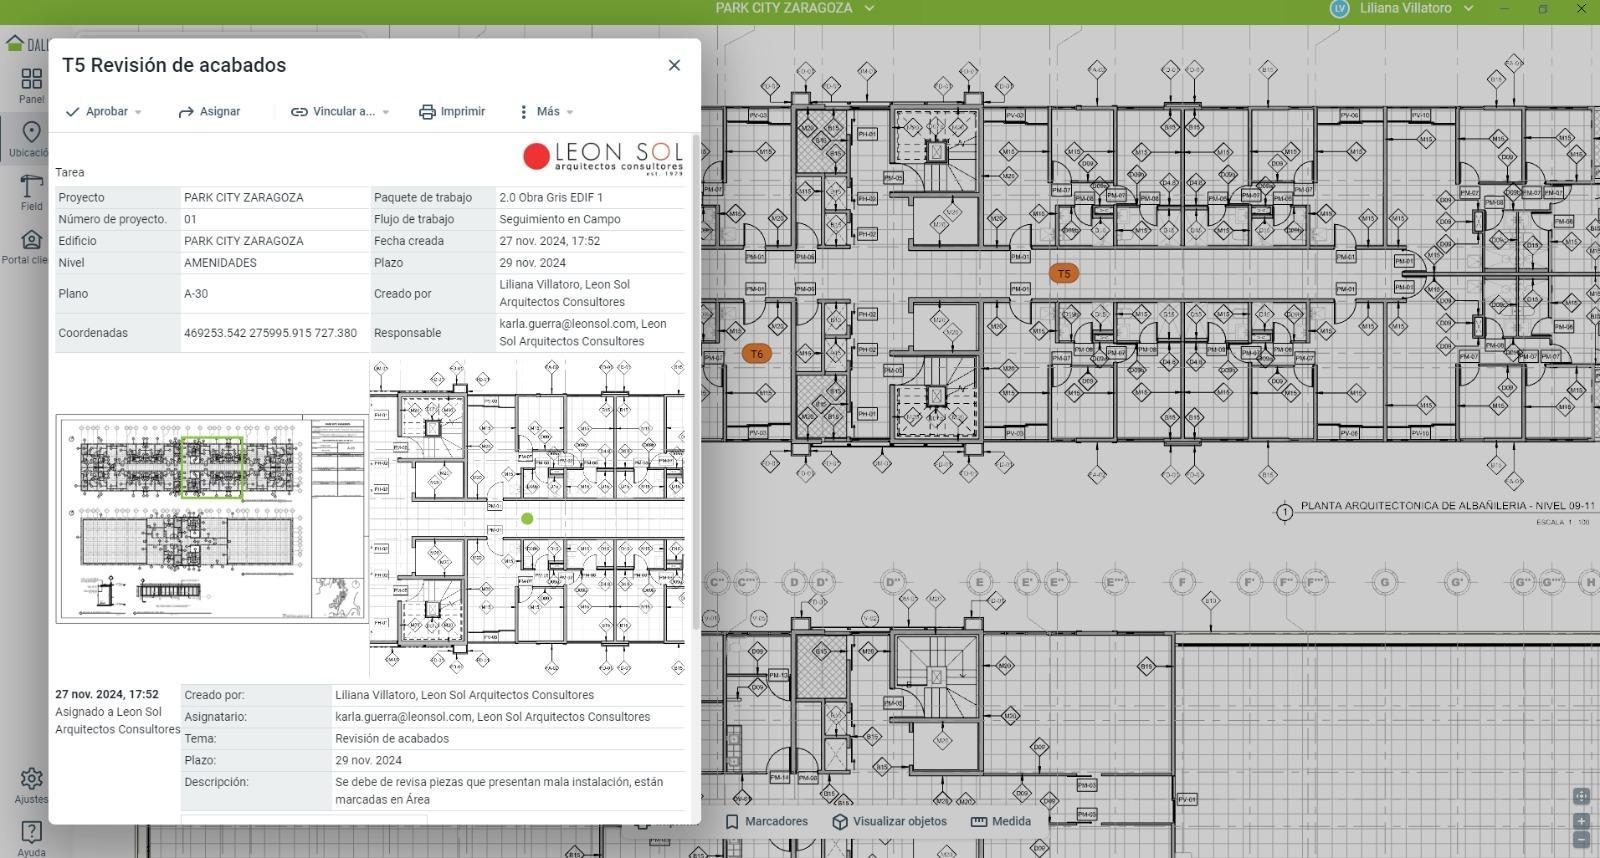Click the Proyecto value PARK CITY ZARAGOZA

243,198
